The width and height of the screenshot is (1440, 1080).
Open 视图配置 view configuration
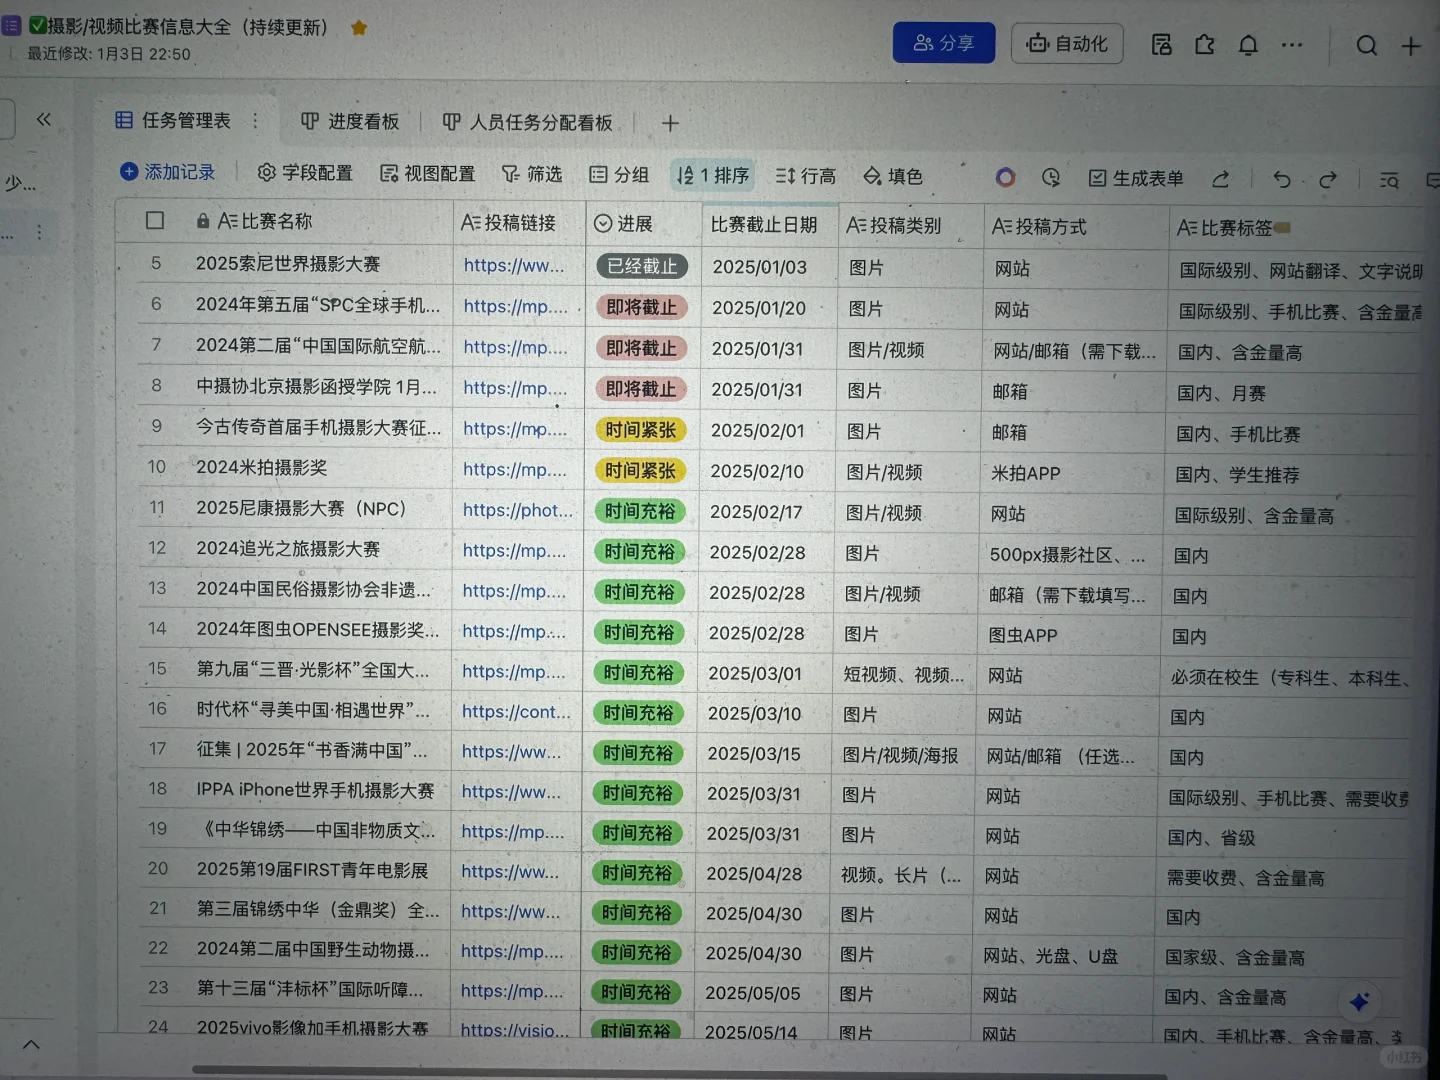pyautogui.click(x=427, y=174)
